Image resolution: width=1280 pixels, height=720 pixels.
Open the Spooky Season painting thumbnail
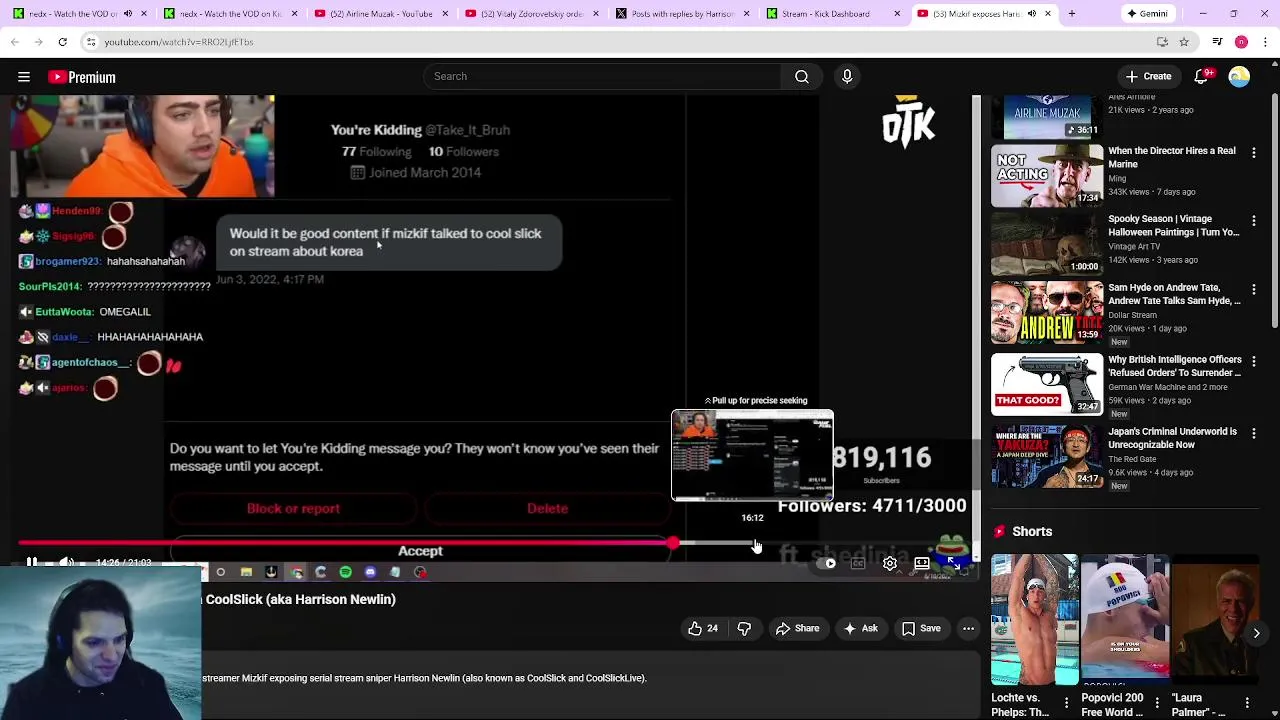(x=1046, y=244)
